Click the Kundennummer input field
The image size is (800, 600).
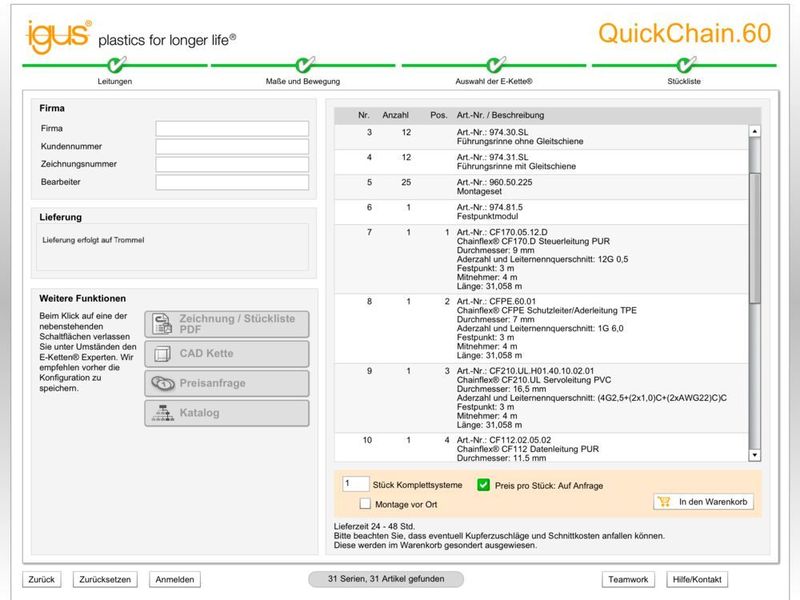pyautogui.click(x=232, y=146)
